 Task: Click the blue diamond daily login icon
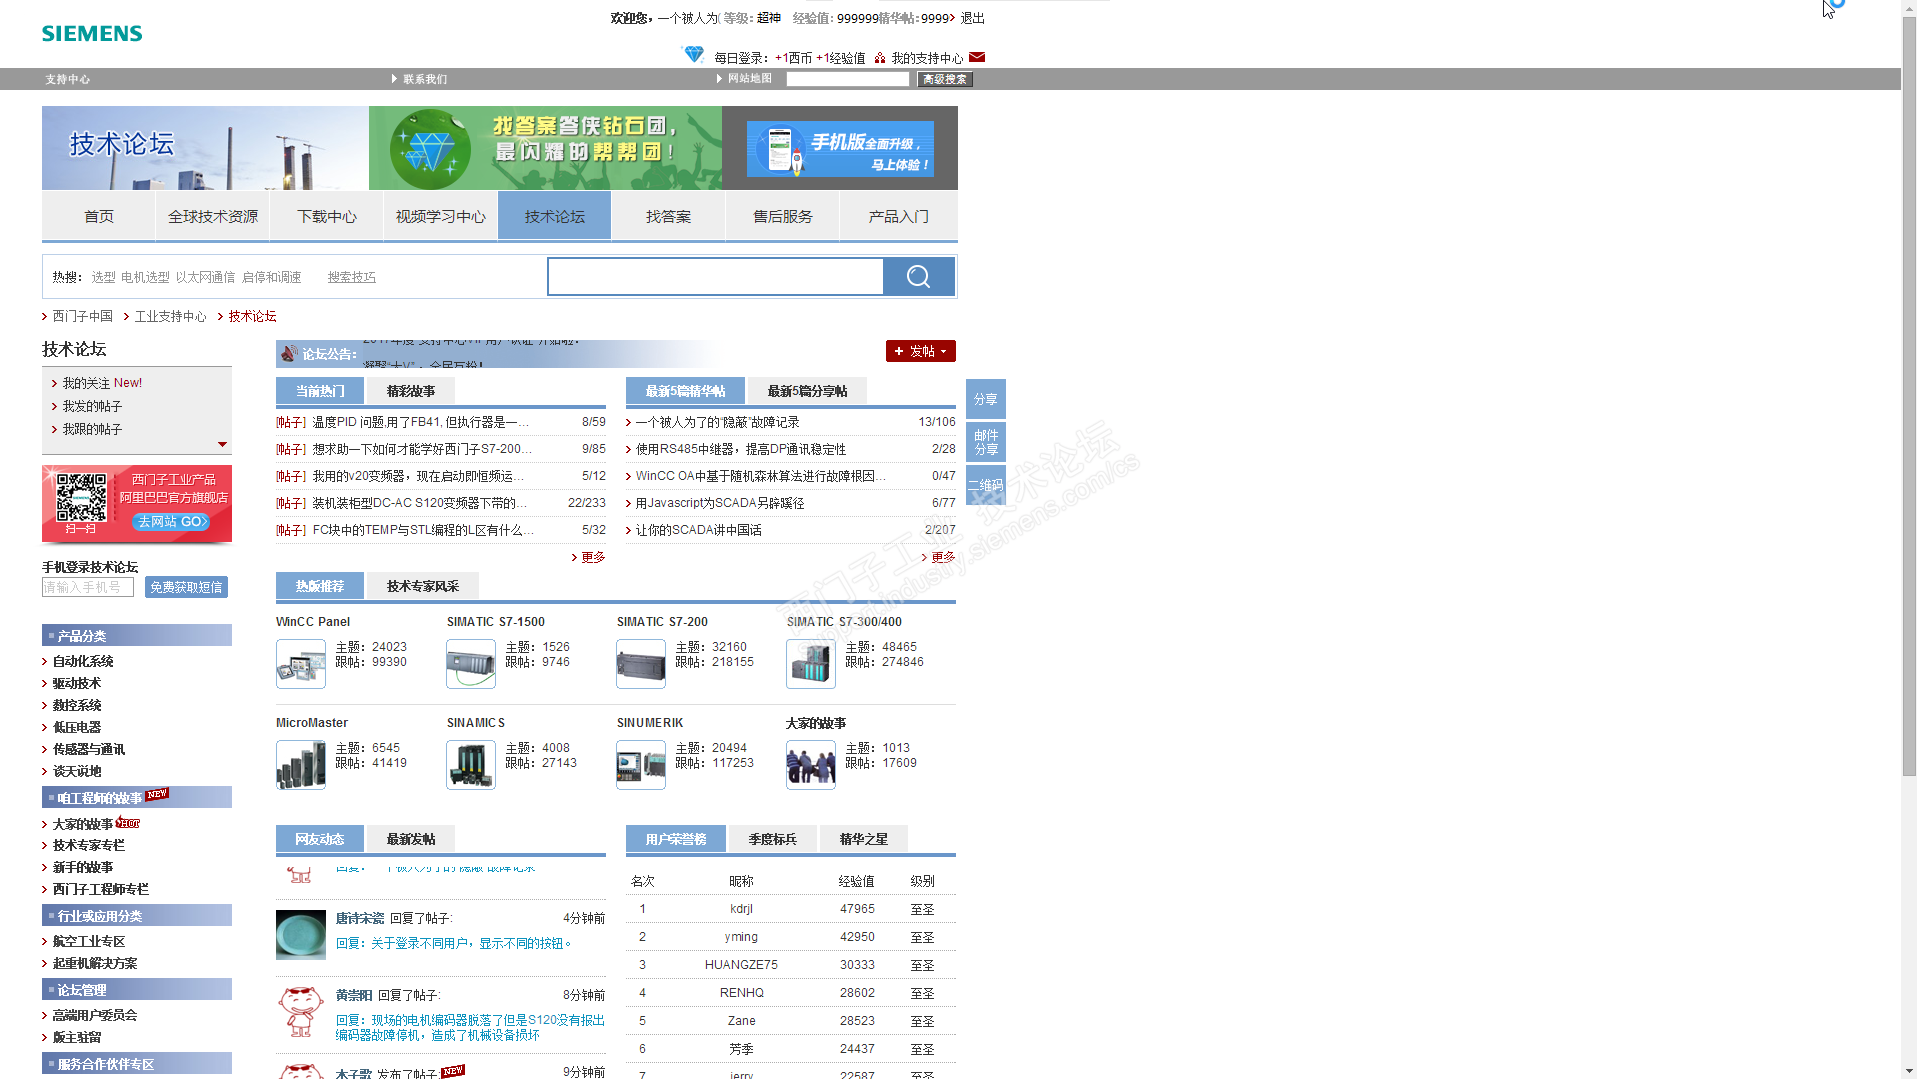click(x=693, y=54)
